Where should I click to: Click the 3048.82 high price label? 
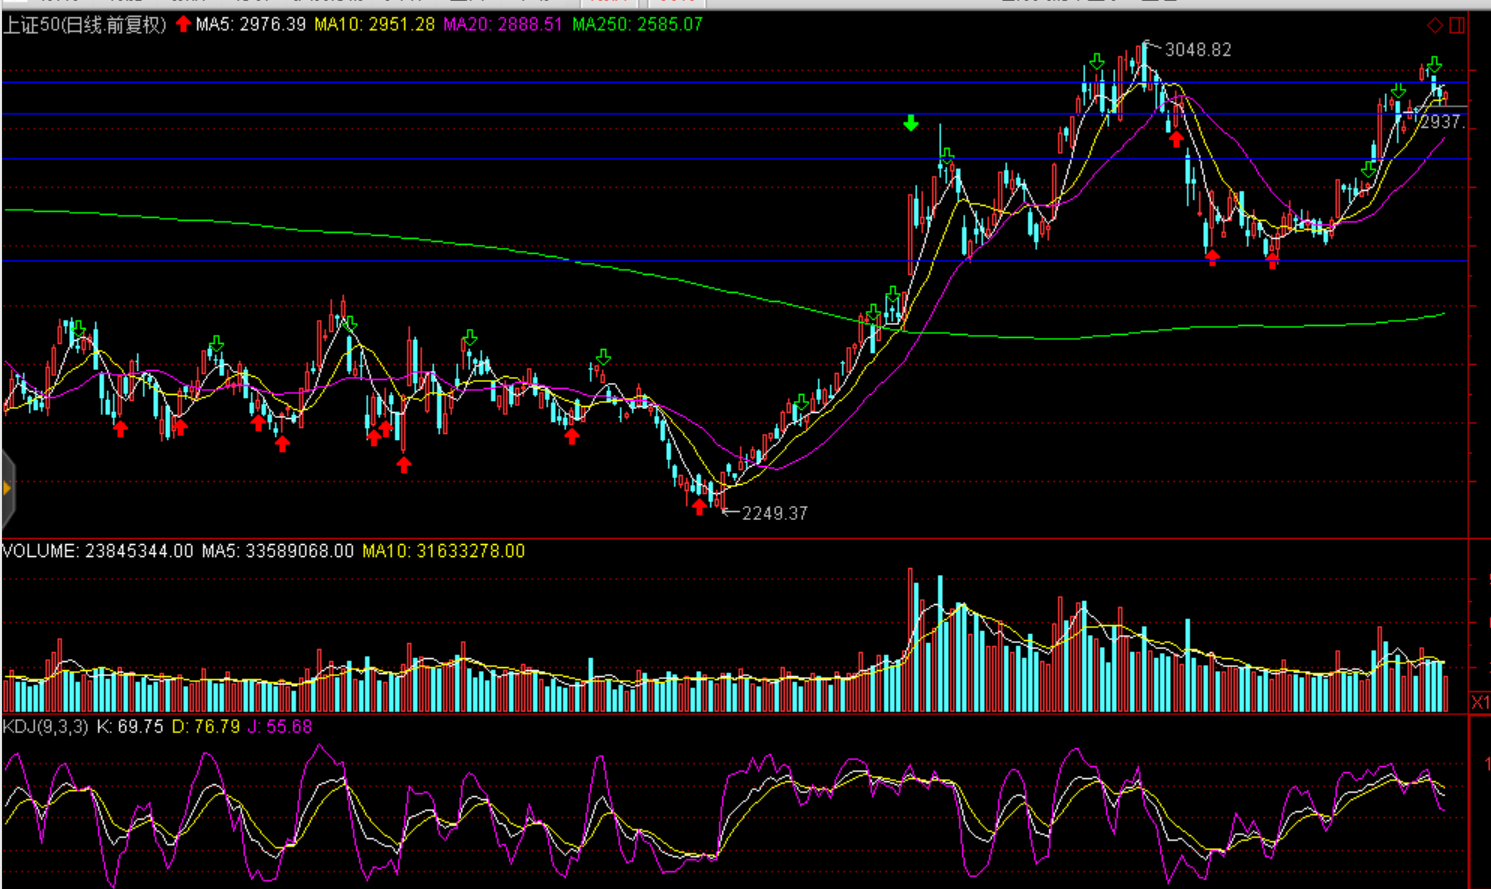coord(1198,50)
